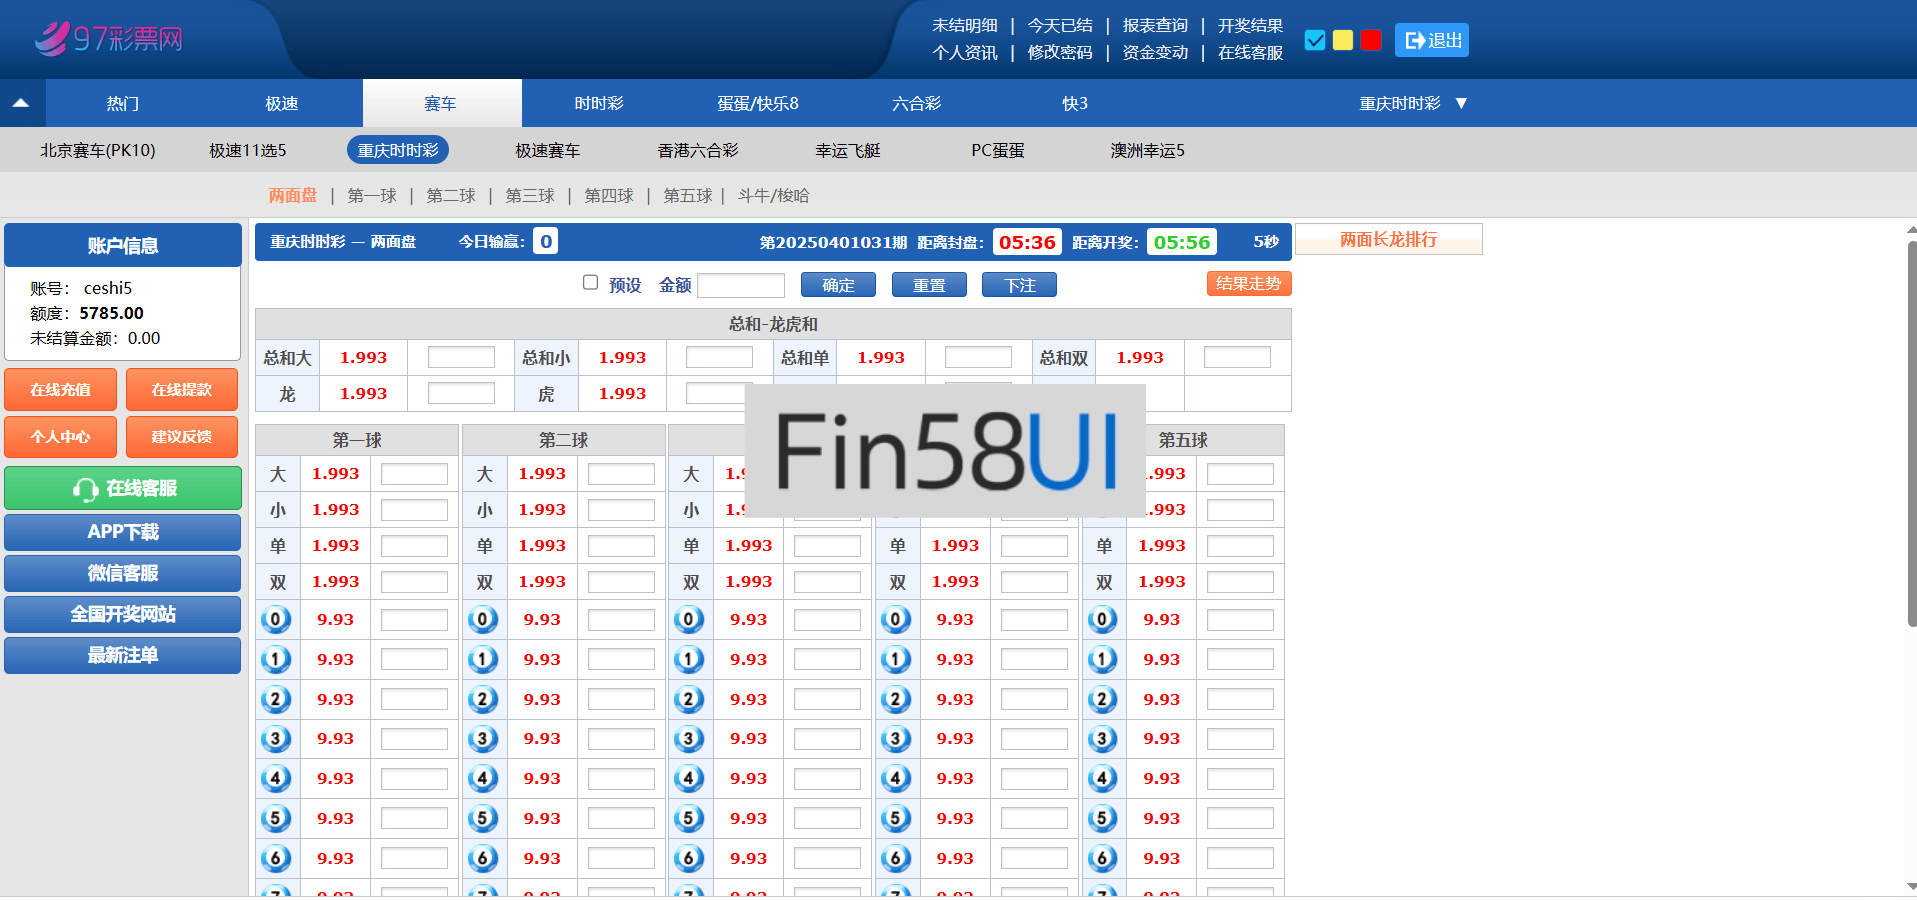Click the 金额 amount input field
Viewport: 1917px width, 900px height.
[x=740, y=286]
